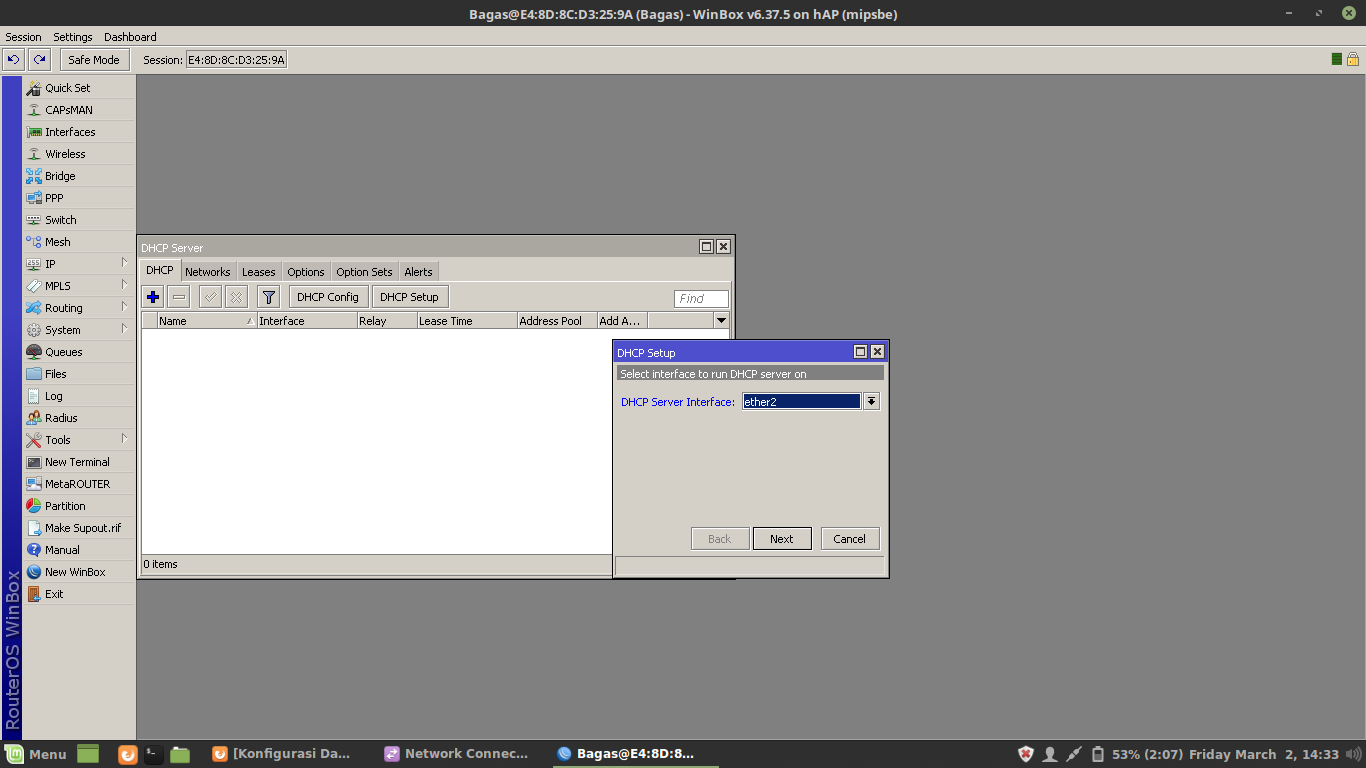Click Cancel in DHCP Setup dialog
The width and height of the screenshot is (1366, 768).
click(x=850, y=539)
